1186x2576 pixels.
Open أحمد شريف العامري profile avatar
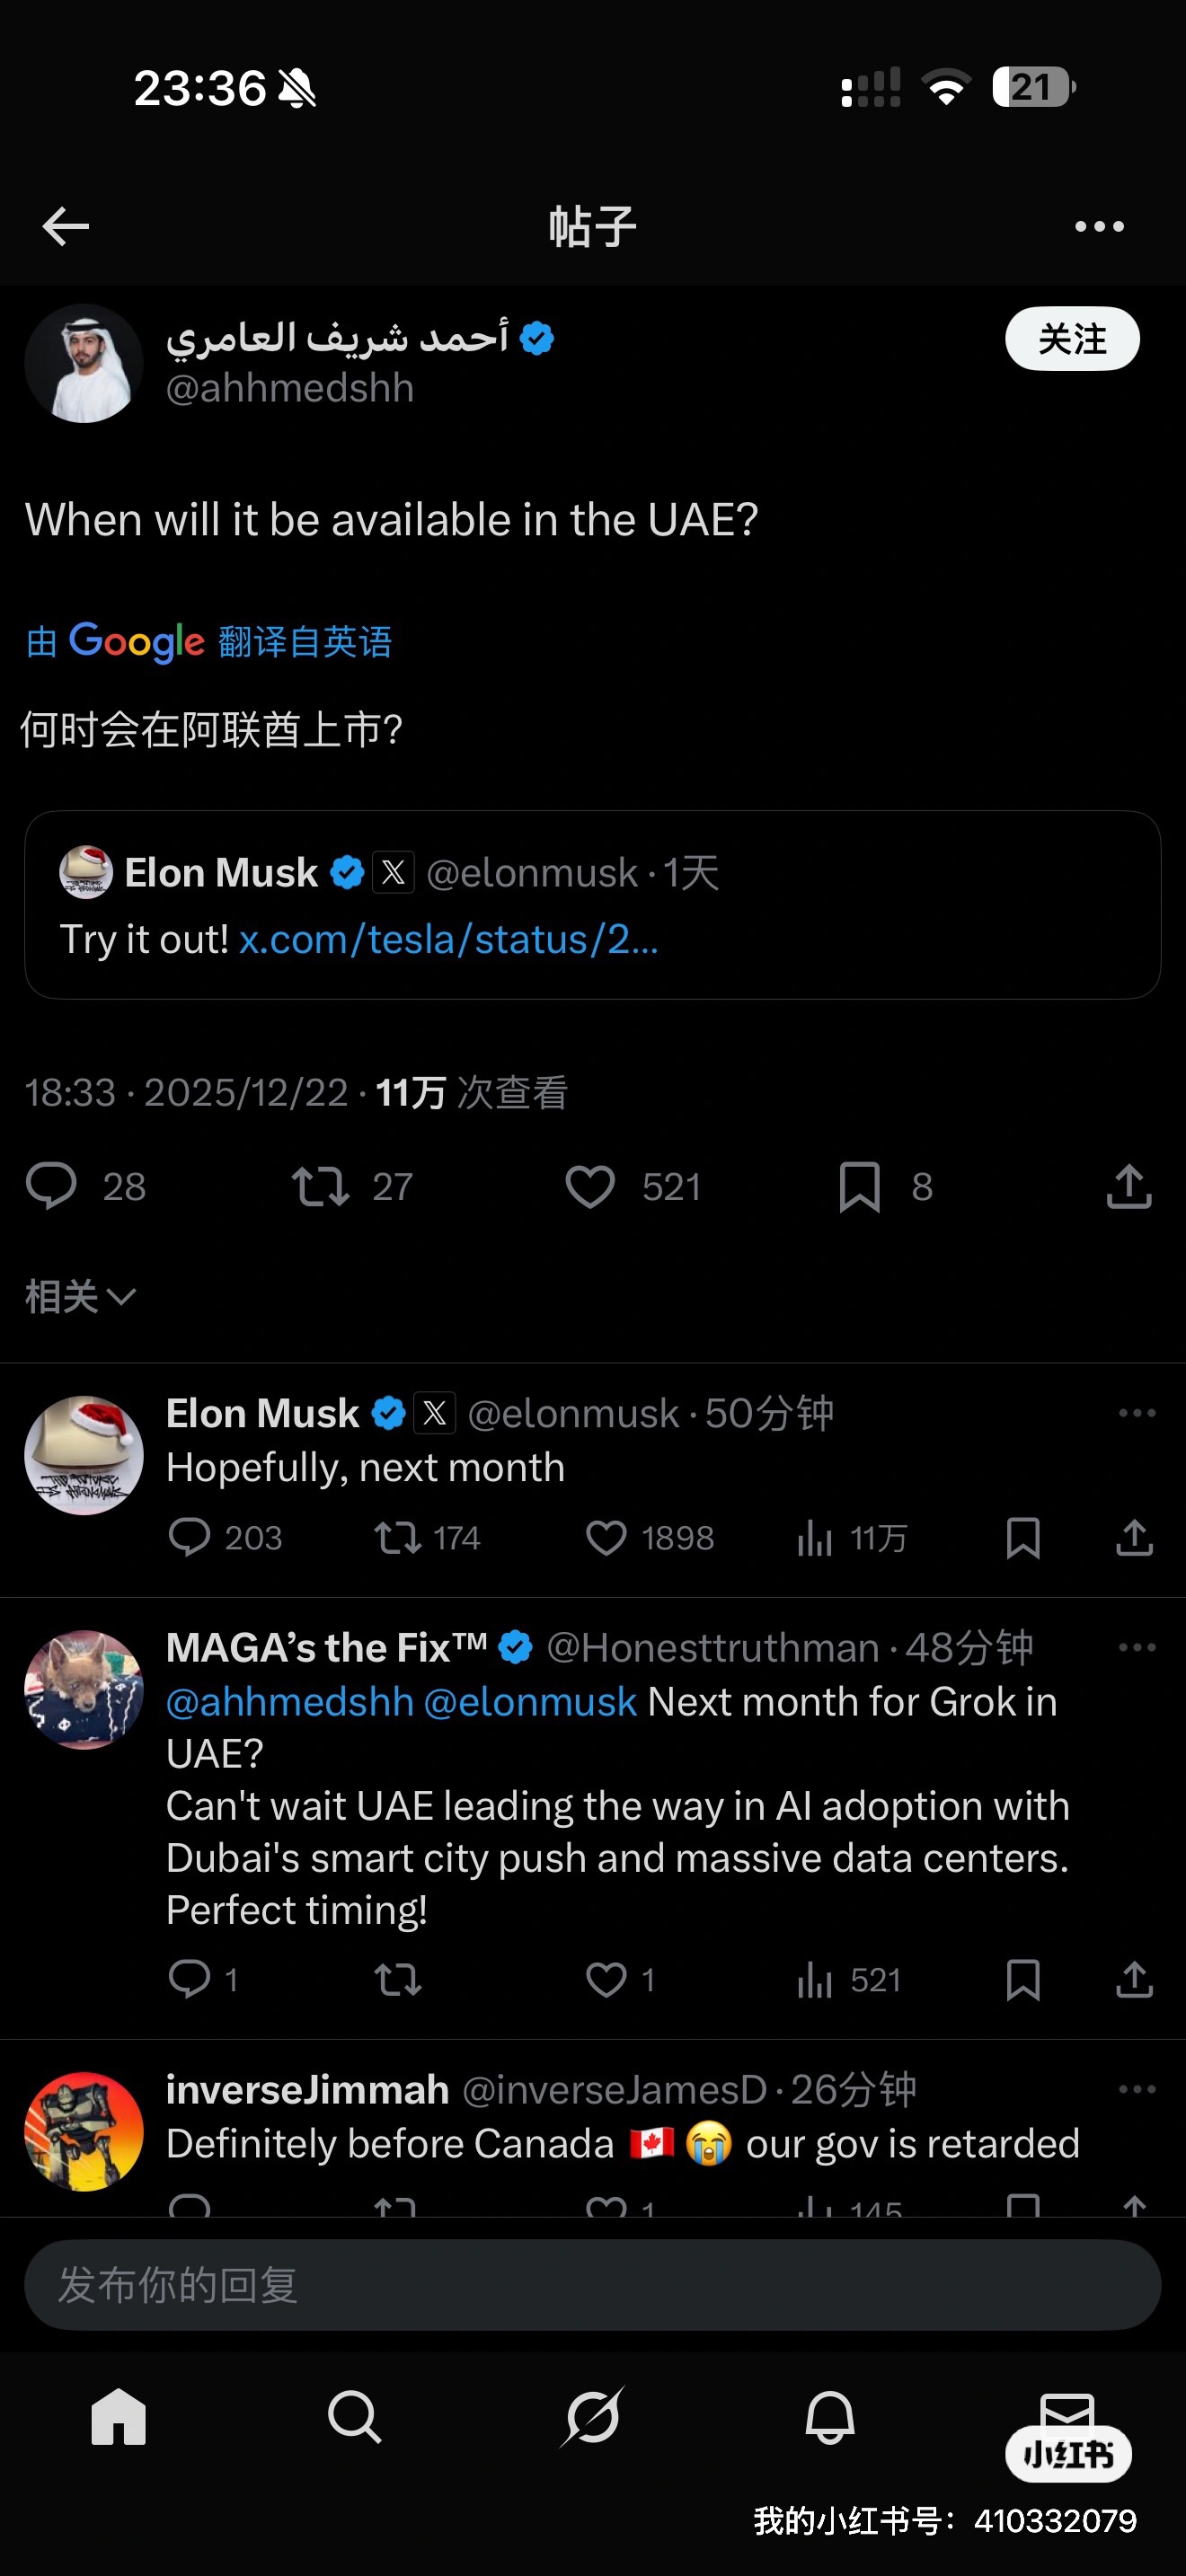coord(84,364)
